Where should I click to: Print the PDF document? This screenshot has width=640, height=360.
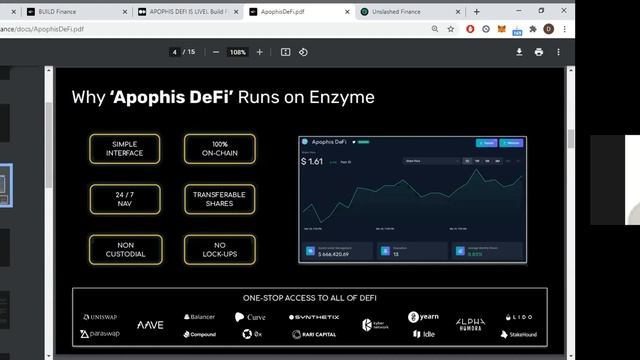pos(539,52)
